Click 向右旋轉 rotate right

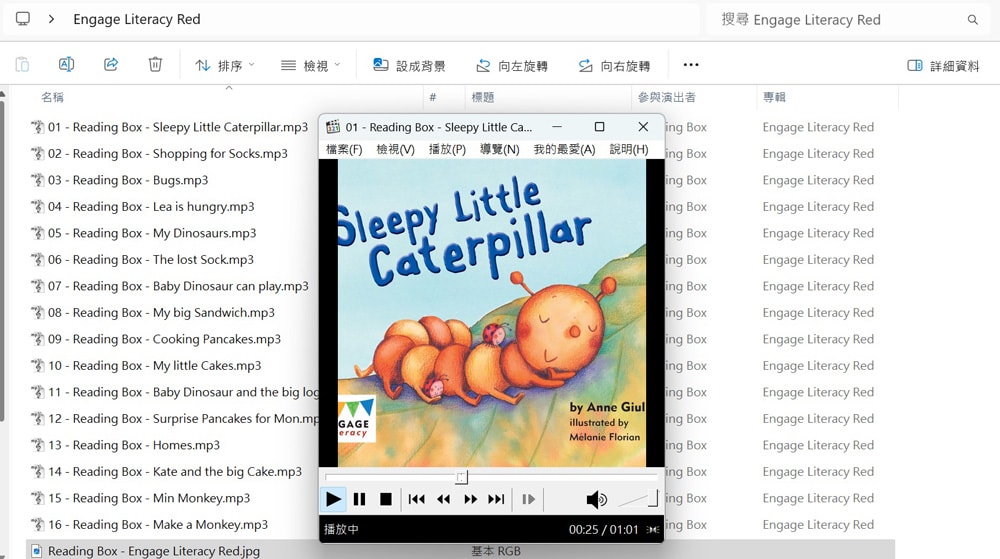pos(614,65)
